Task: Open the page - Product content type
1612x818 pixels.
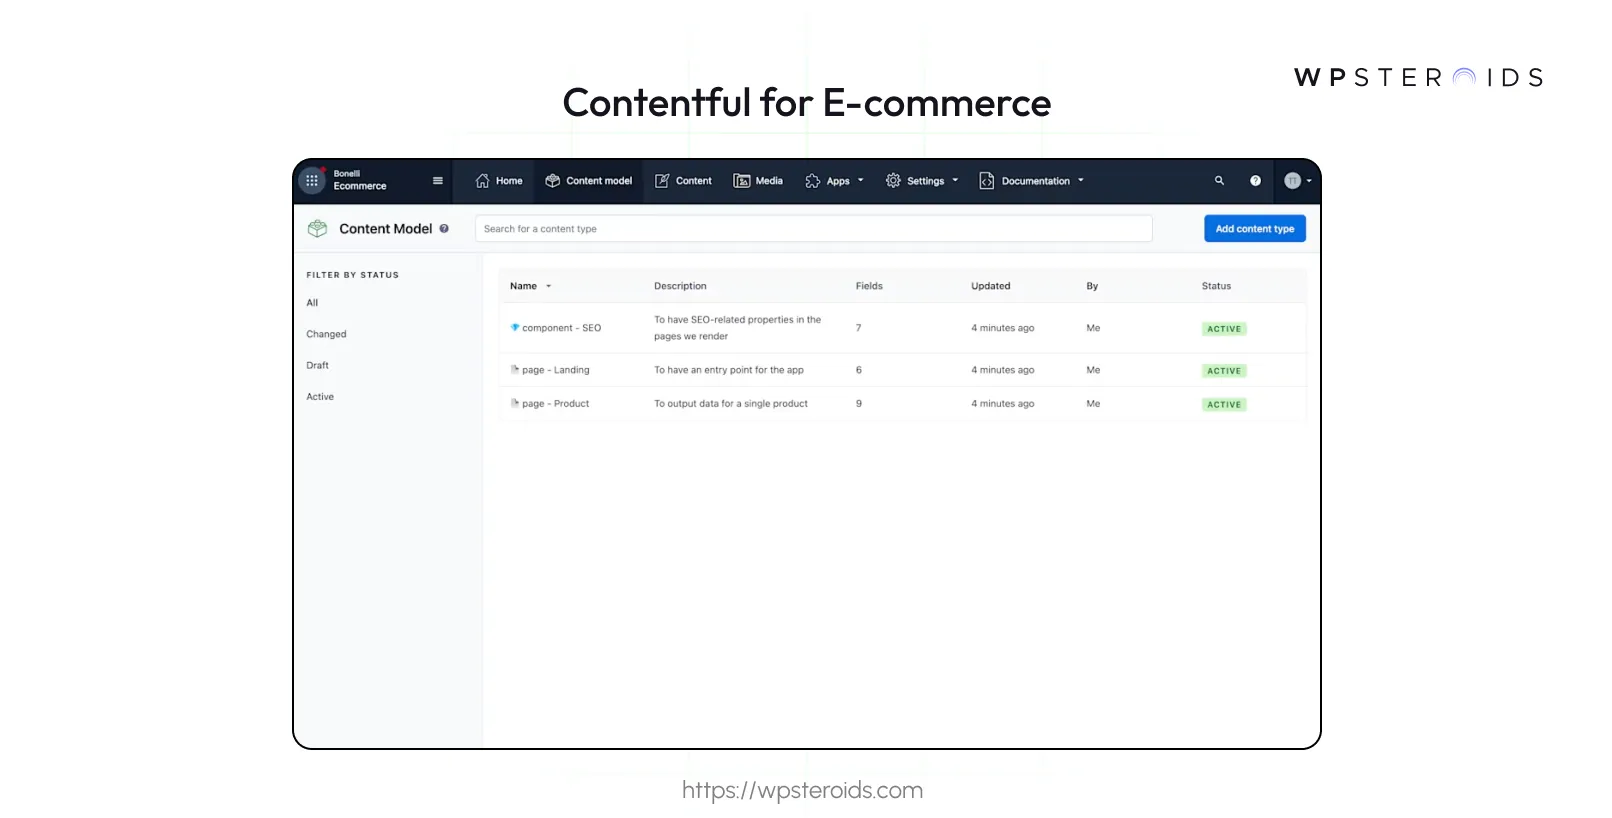Action: pyautogui.click(x=556, y=404)
